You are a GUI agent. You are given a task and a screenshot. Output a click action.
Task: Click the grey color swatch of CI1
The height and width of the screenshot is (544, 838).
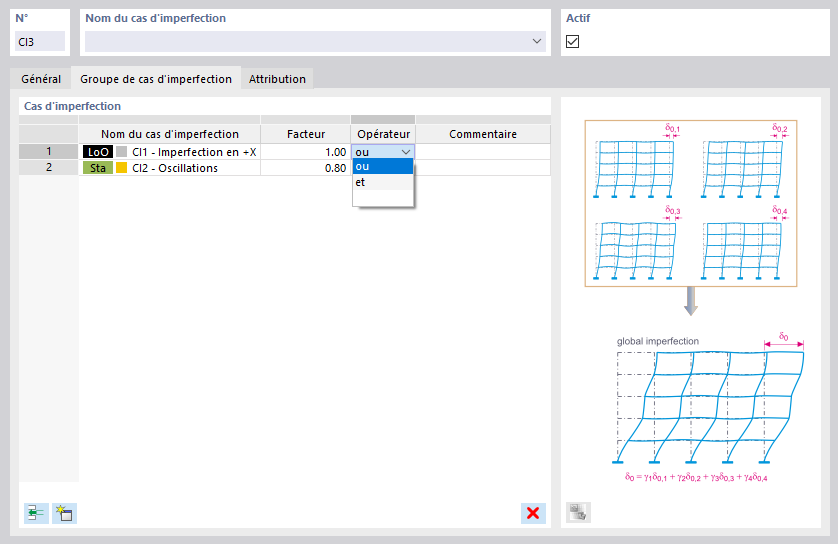click(x=121, y=152)
